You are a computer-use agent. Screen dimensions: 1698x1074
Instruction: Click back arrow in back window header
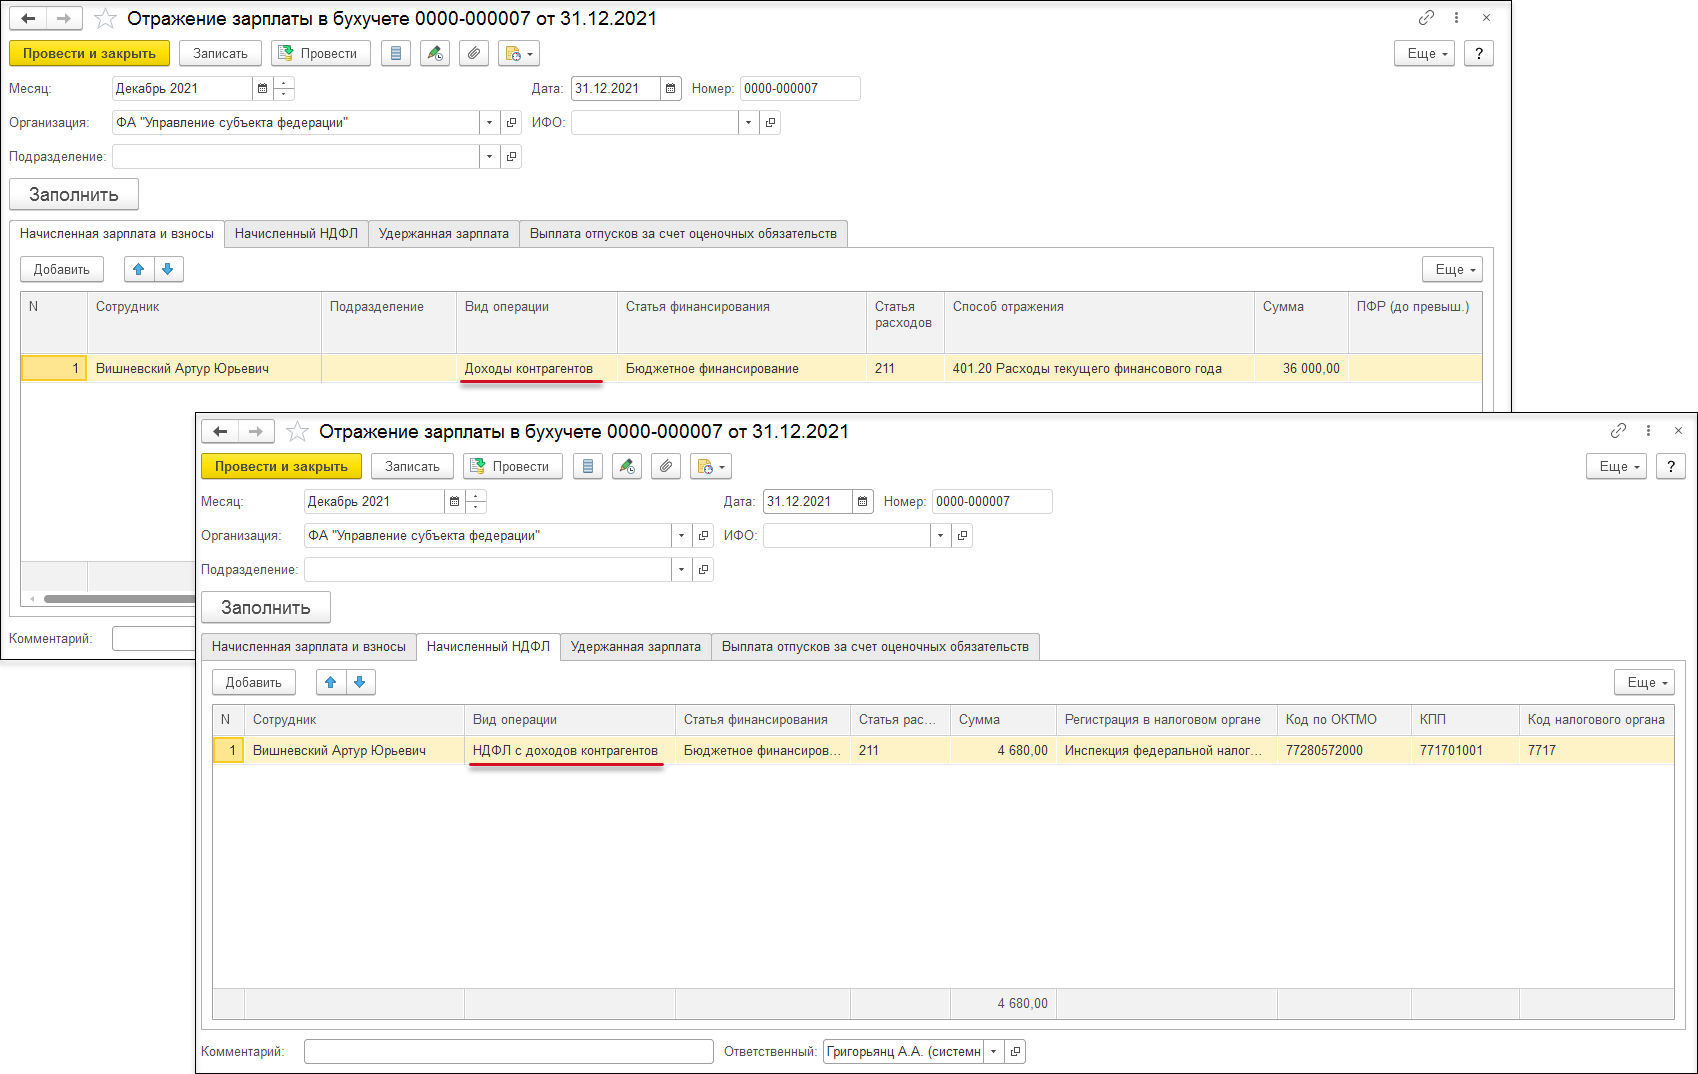click(x=28, y=18)
